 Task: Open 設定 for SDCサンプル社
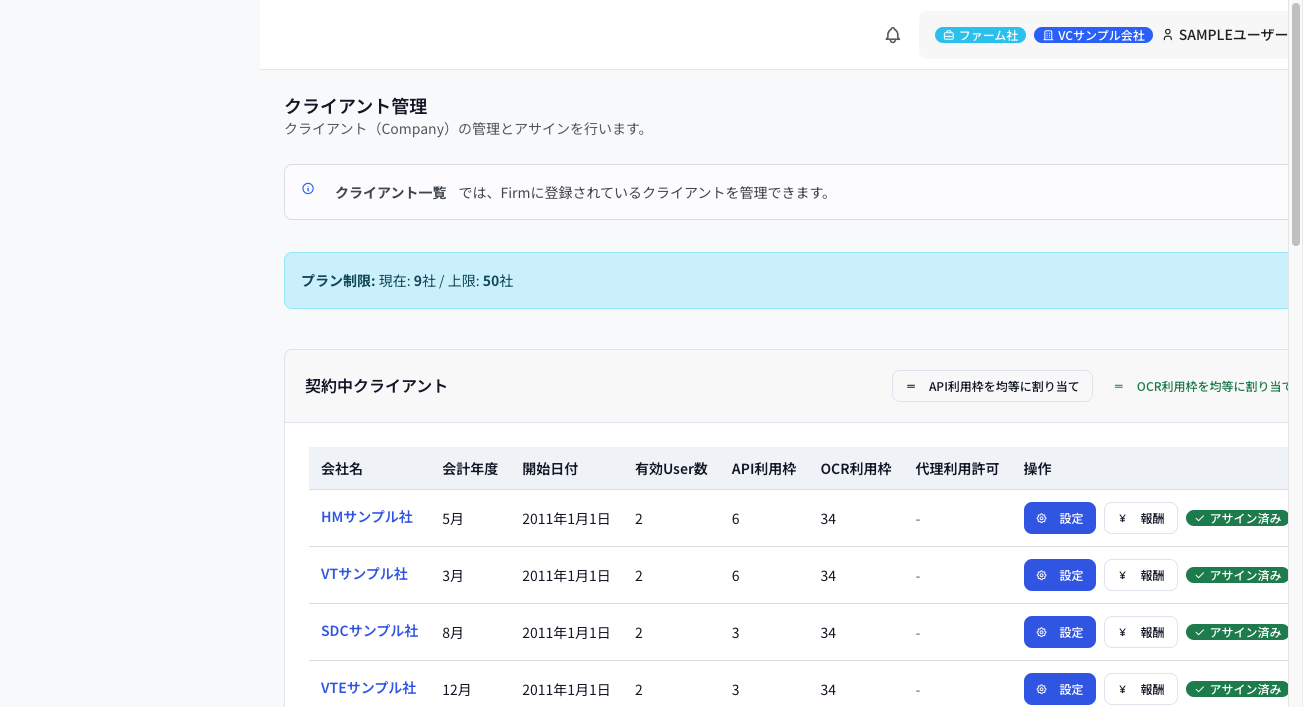(x=1059, y=632)
